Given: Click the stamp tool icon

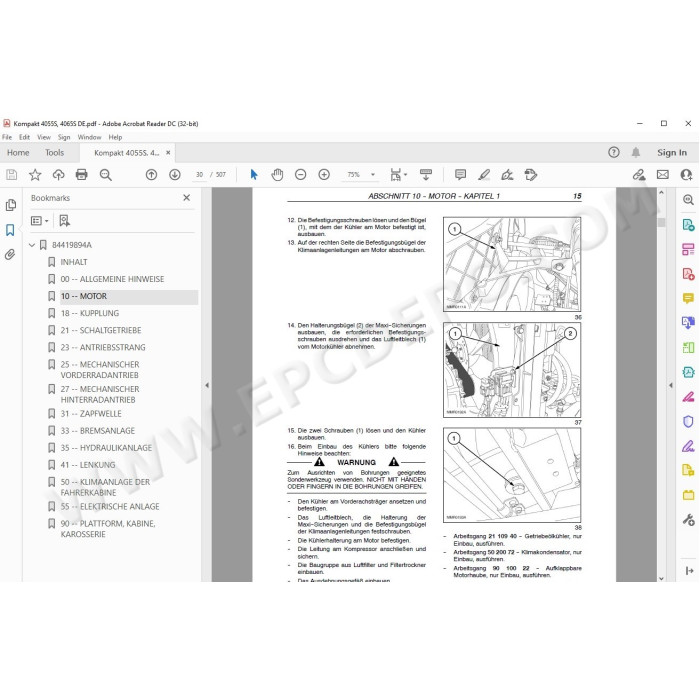Looking at the screenshot, I should point(531,175).
